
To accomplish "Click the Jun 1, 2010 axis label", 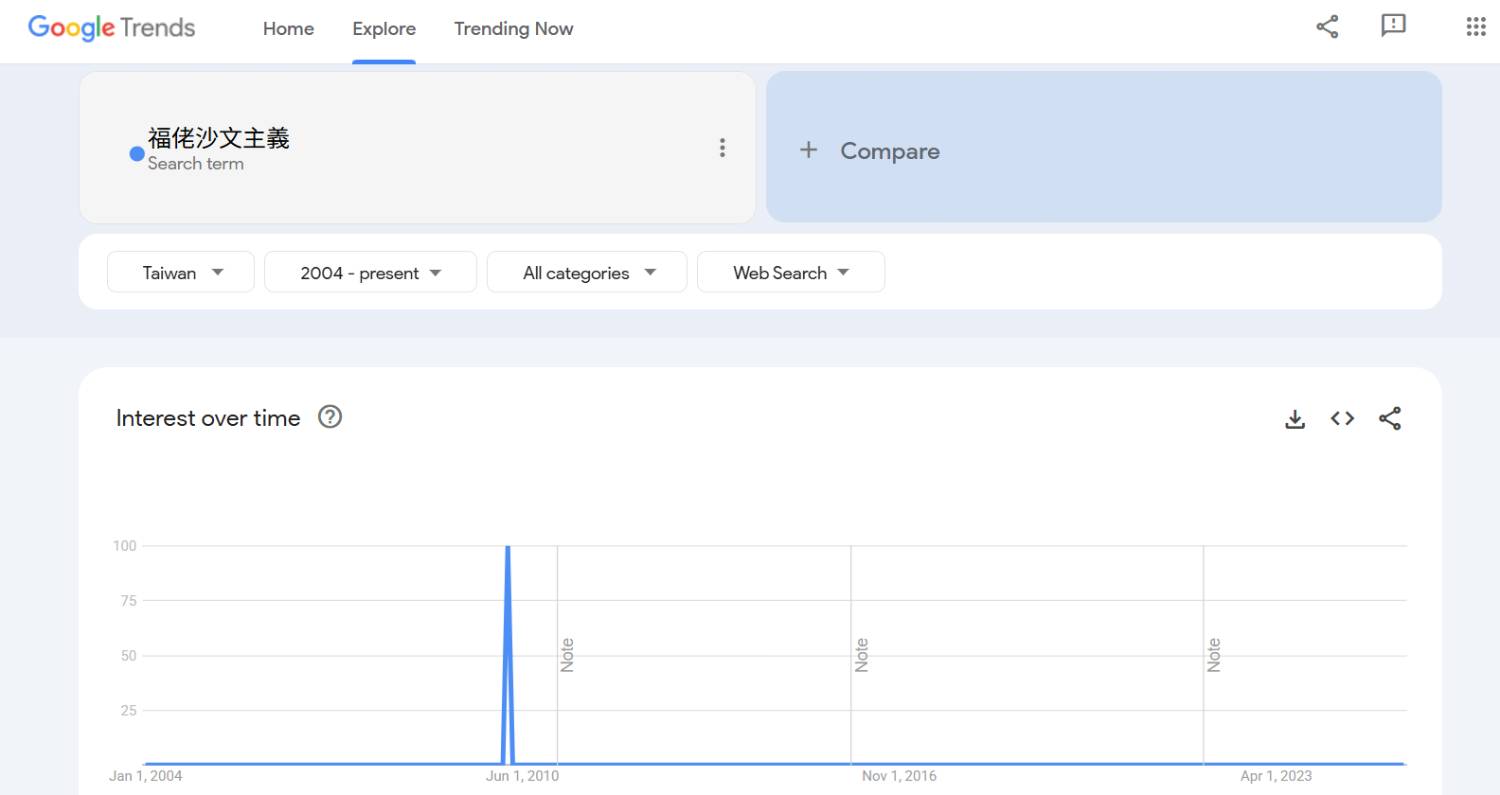I will [522, 776].
